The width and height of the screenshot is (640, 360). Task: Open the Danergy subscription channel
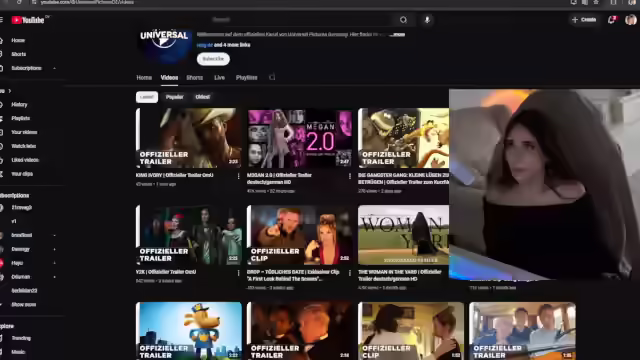point(20,249)
